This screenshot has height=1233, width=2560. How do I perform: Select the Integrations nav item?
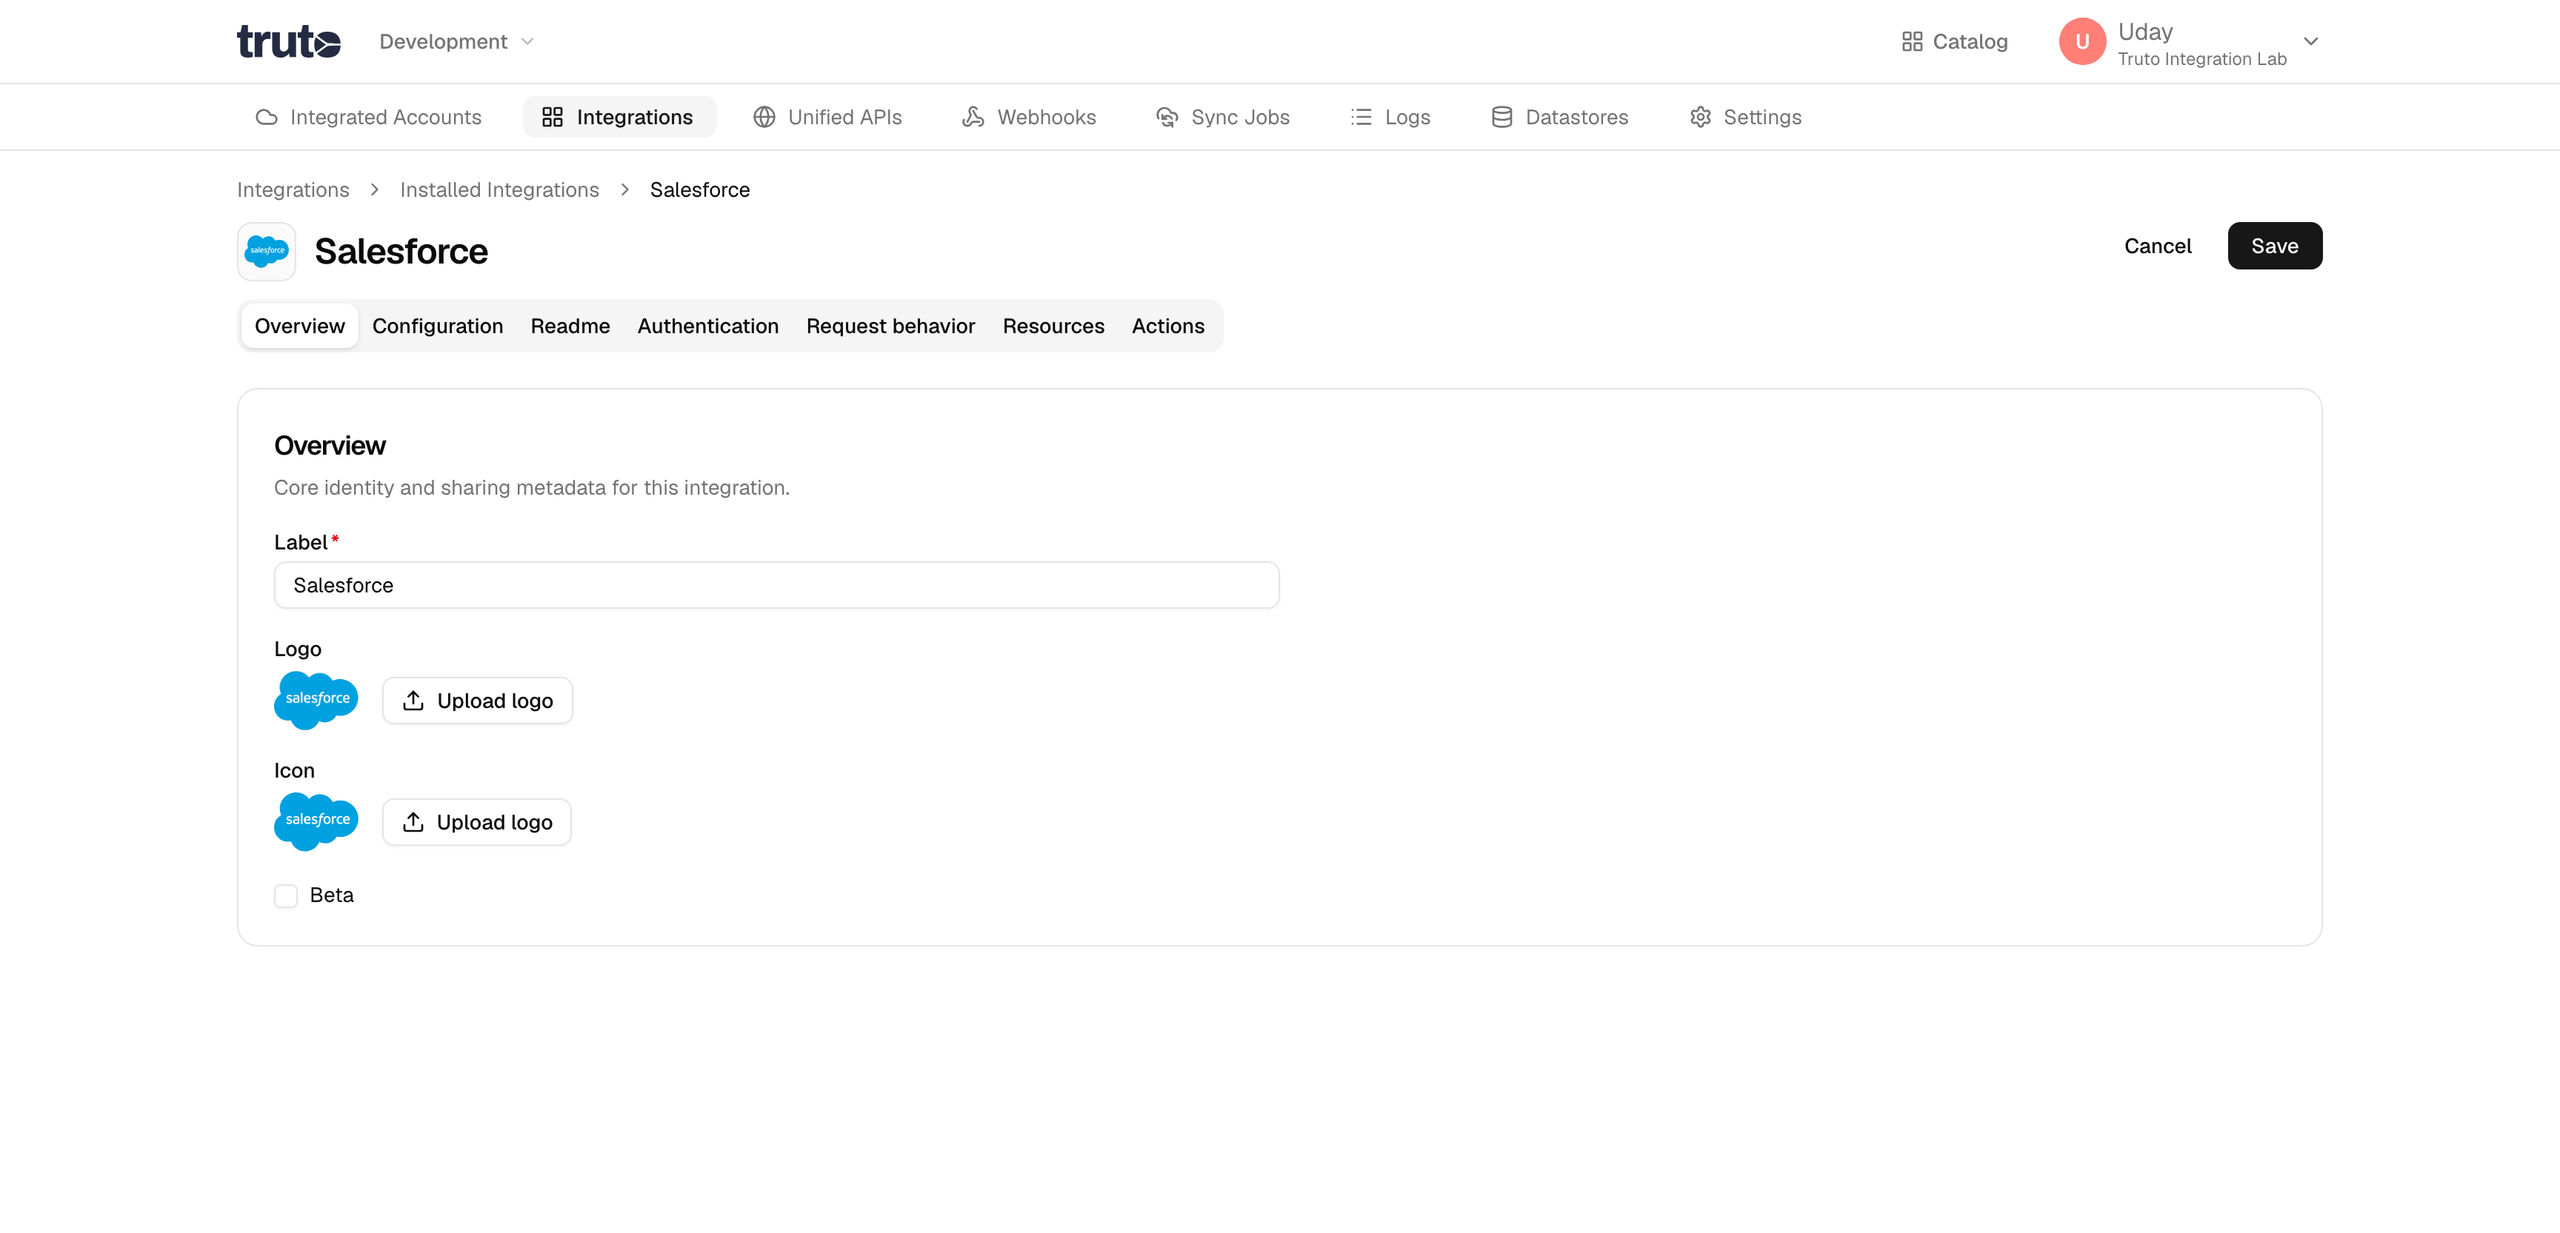point(618,117)
